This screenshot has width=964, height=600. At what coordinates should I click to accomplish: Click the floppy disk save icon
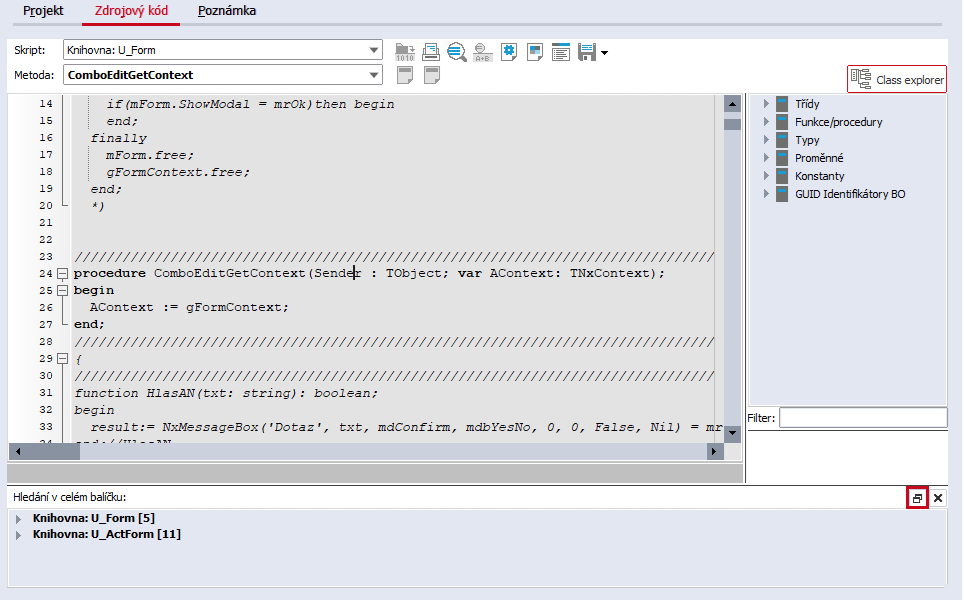click(587, 52)
